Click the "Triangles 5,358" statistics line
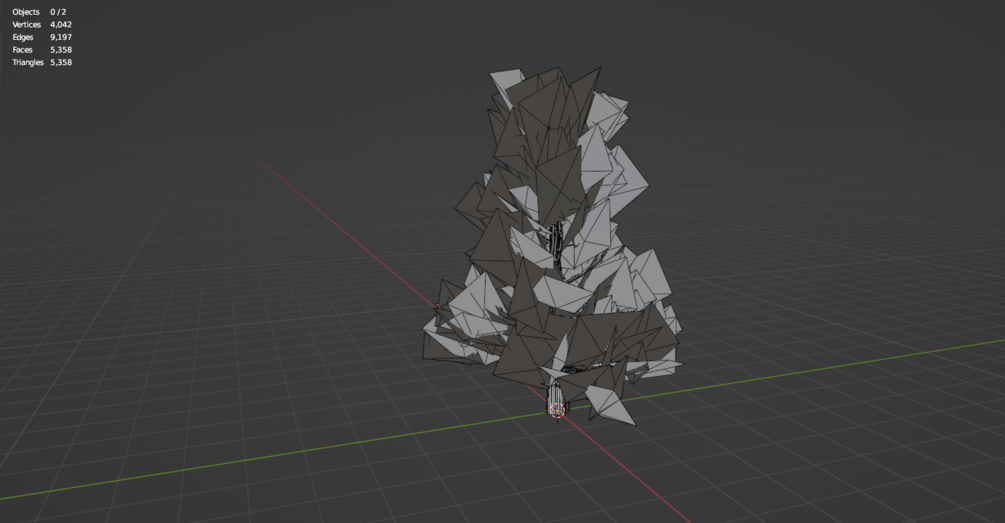 coord(42,62)
